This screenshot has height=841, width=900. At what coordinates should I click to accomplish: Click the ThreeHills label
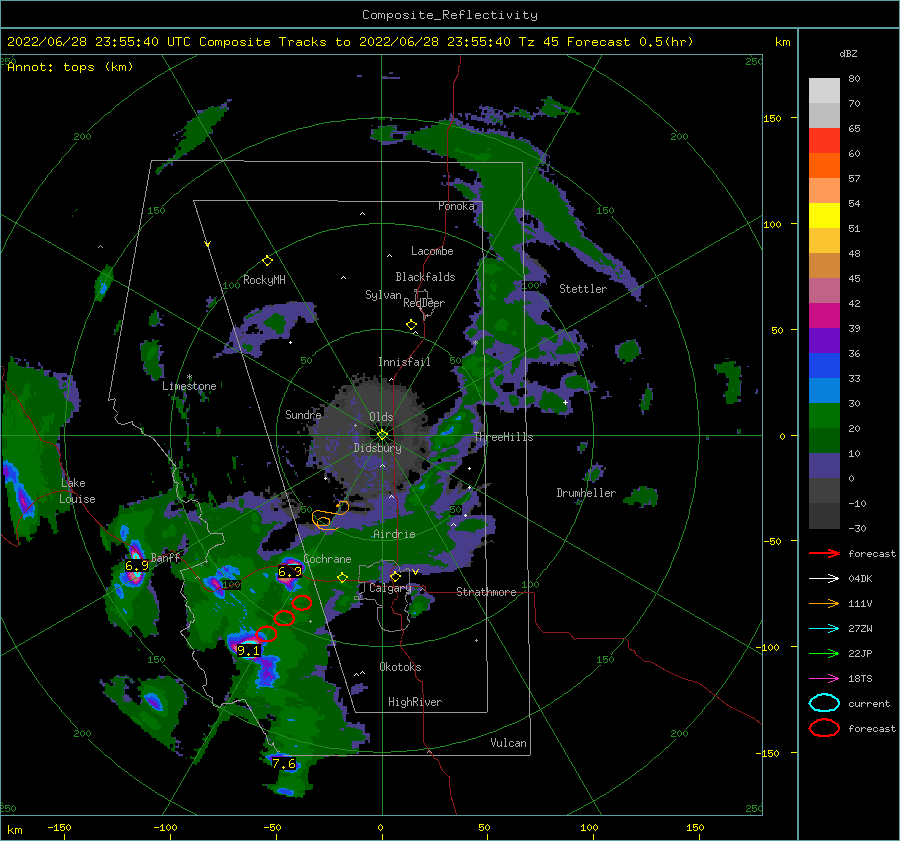point(503,437)
